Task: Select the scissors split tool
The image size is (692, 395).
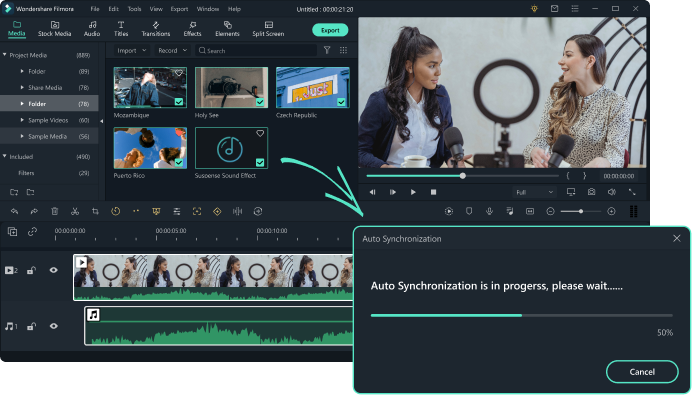Action: coord(75,211)
